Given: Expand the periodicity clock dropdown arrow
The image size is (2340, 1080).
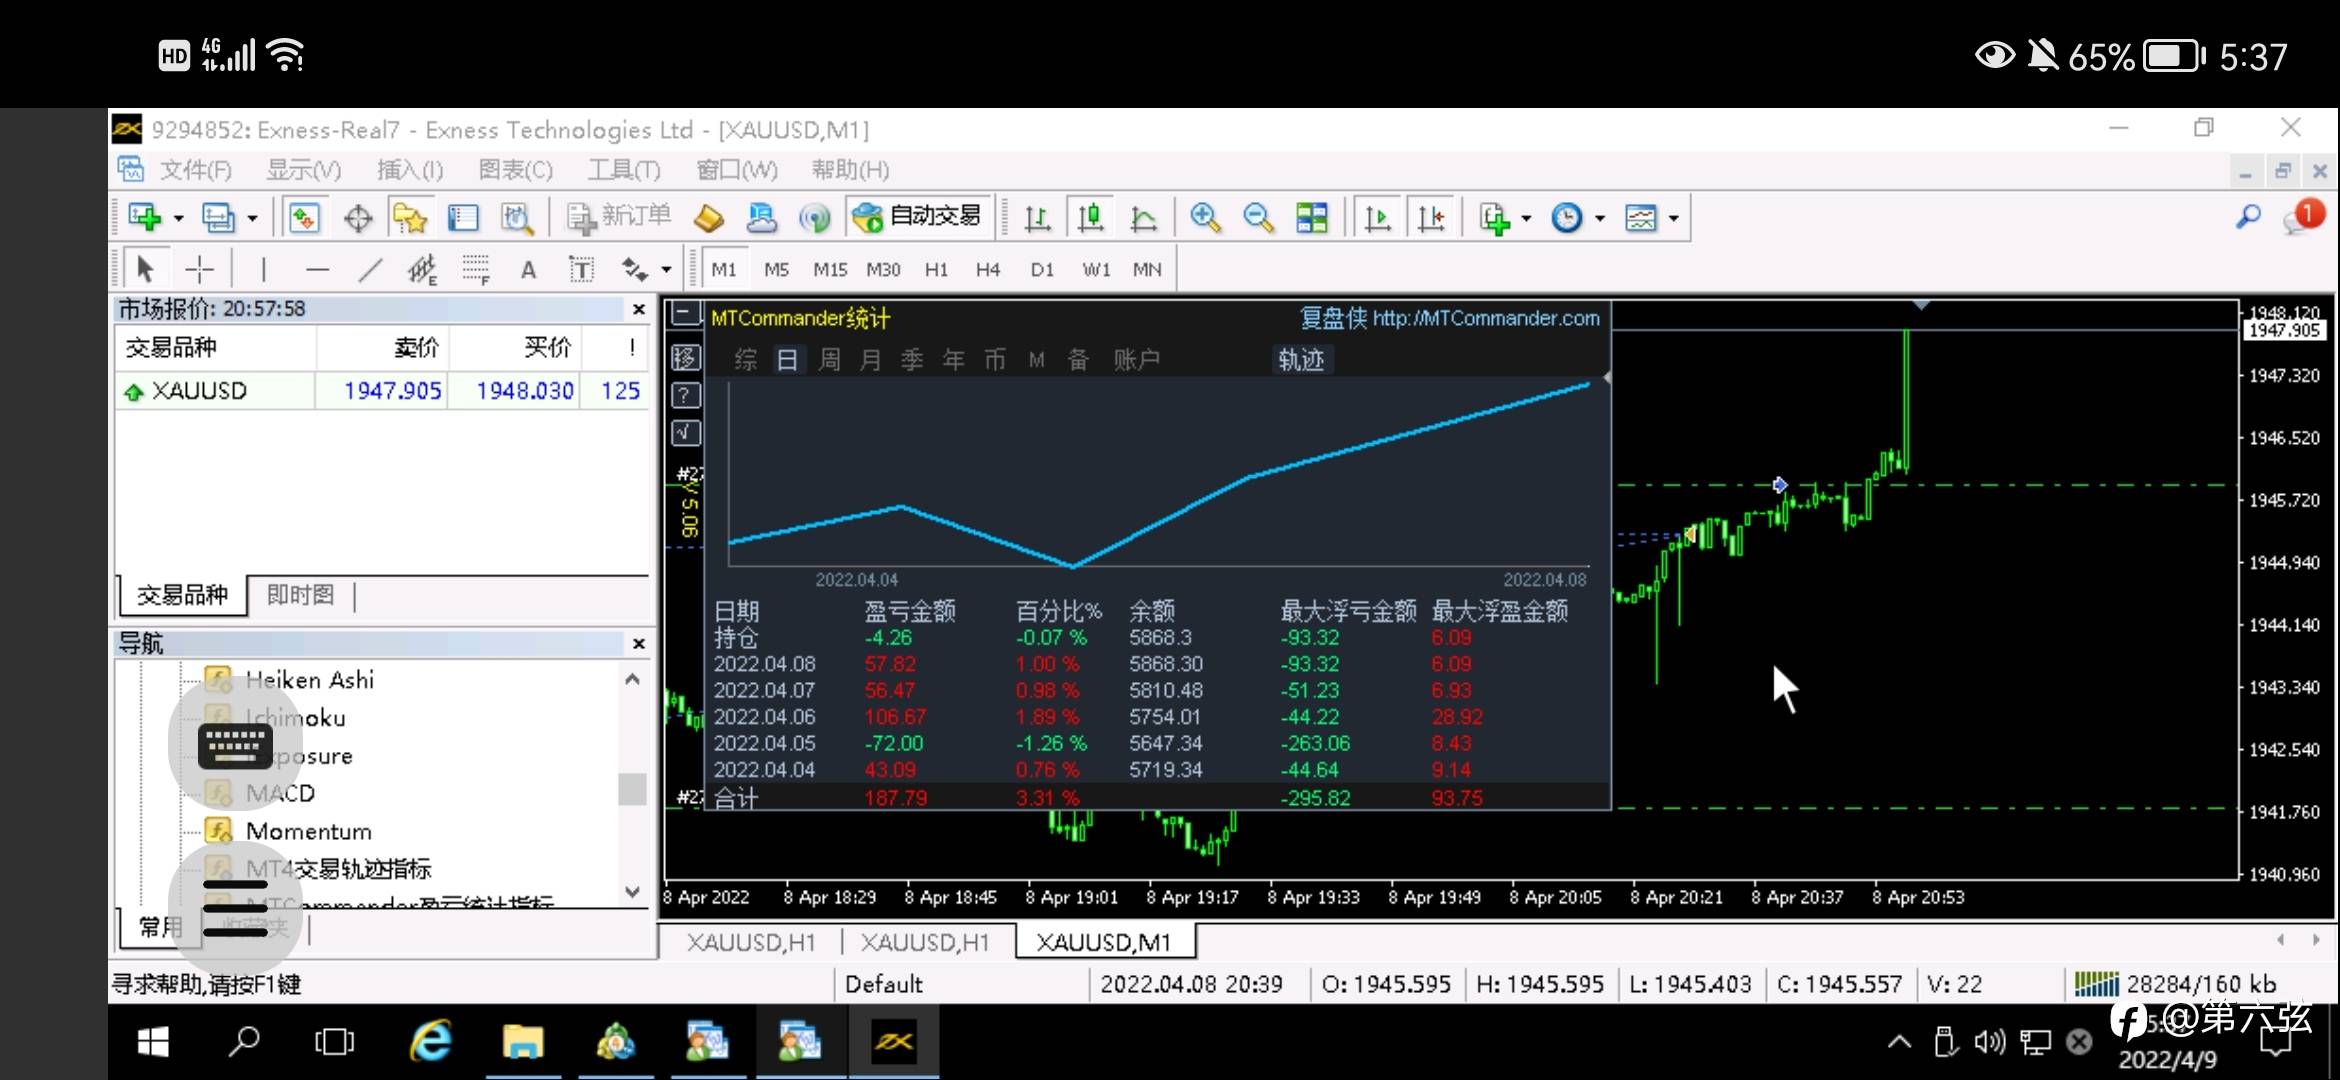Looking at the screenshot, I should (x=1600, y=218).
